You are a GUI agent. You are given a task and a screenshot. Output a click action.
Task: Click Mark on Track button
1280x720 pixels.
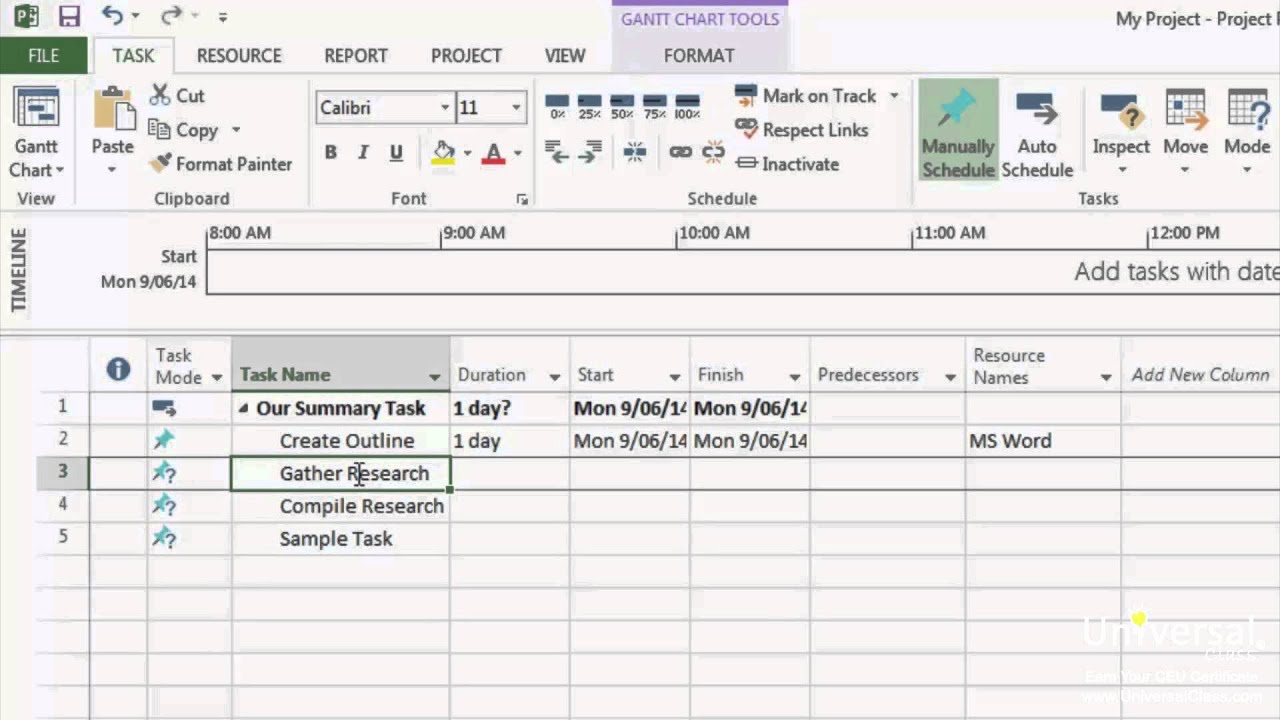[x=806, y=96]
